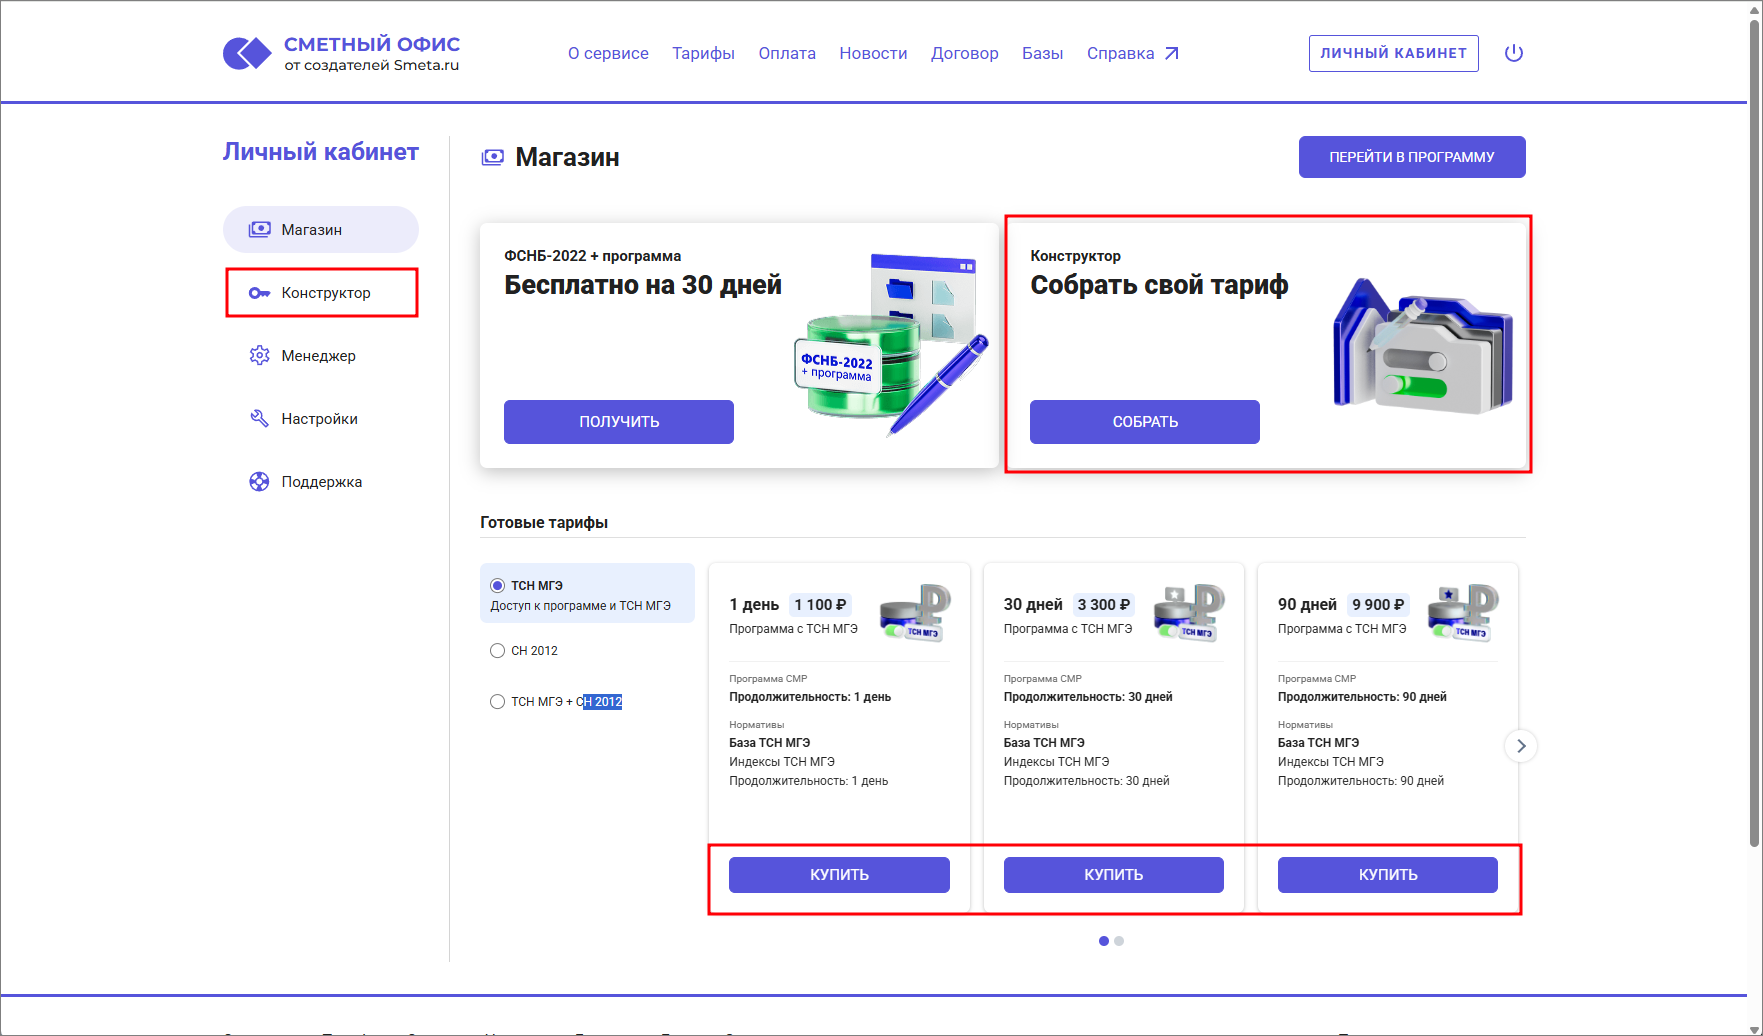Screen dimensions: 1763x1036
Task: Click the lifebuoy icon beside Поддержка
Action: pyautogui.click(x=259, y=482)
